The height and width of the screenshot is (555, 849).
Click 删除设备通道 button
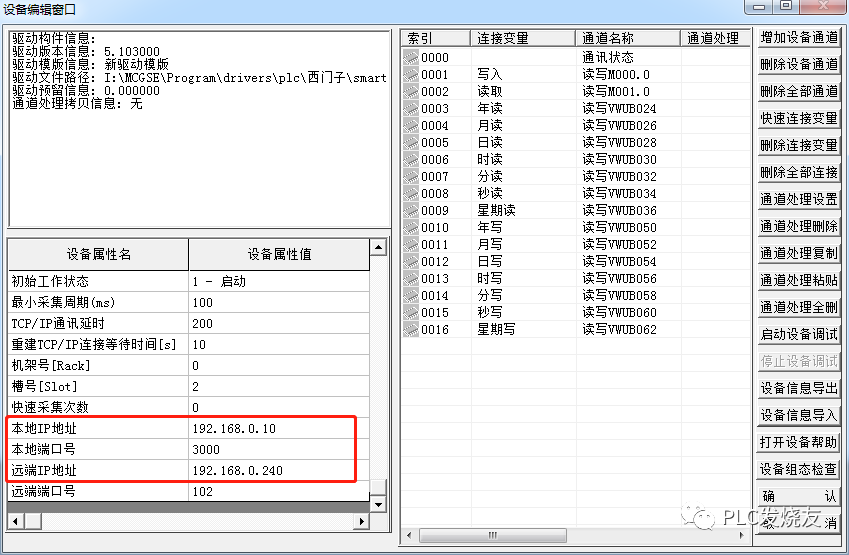pyautogui.click(x=799, y=64)
